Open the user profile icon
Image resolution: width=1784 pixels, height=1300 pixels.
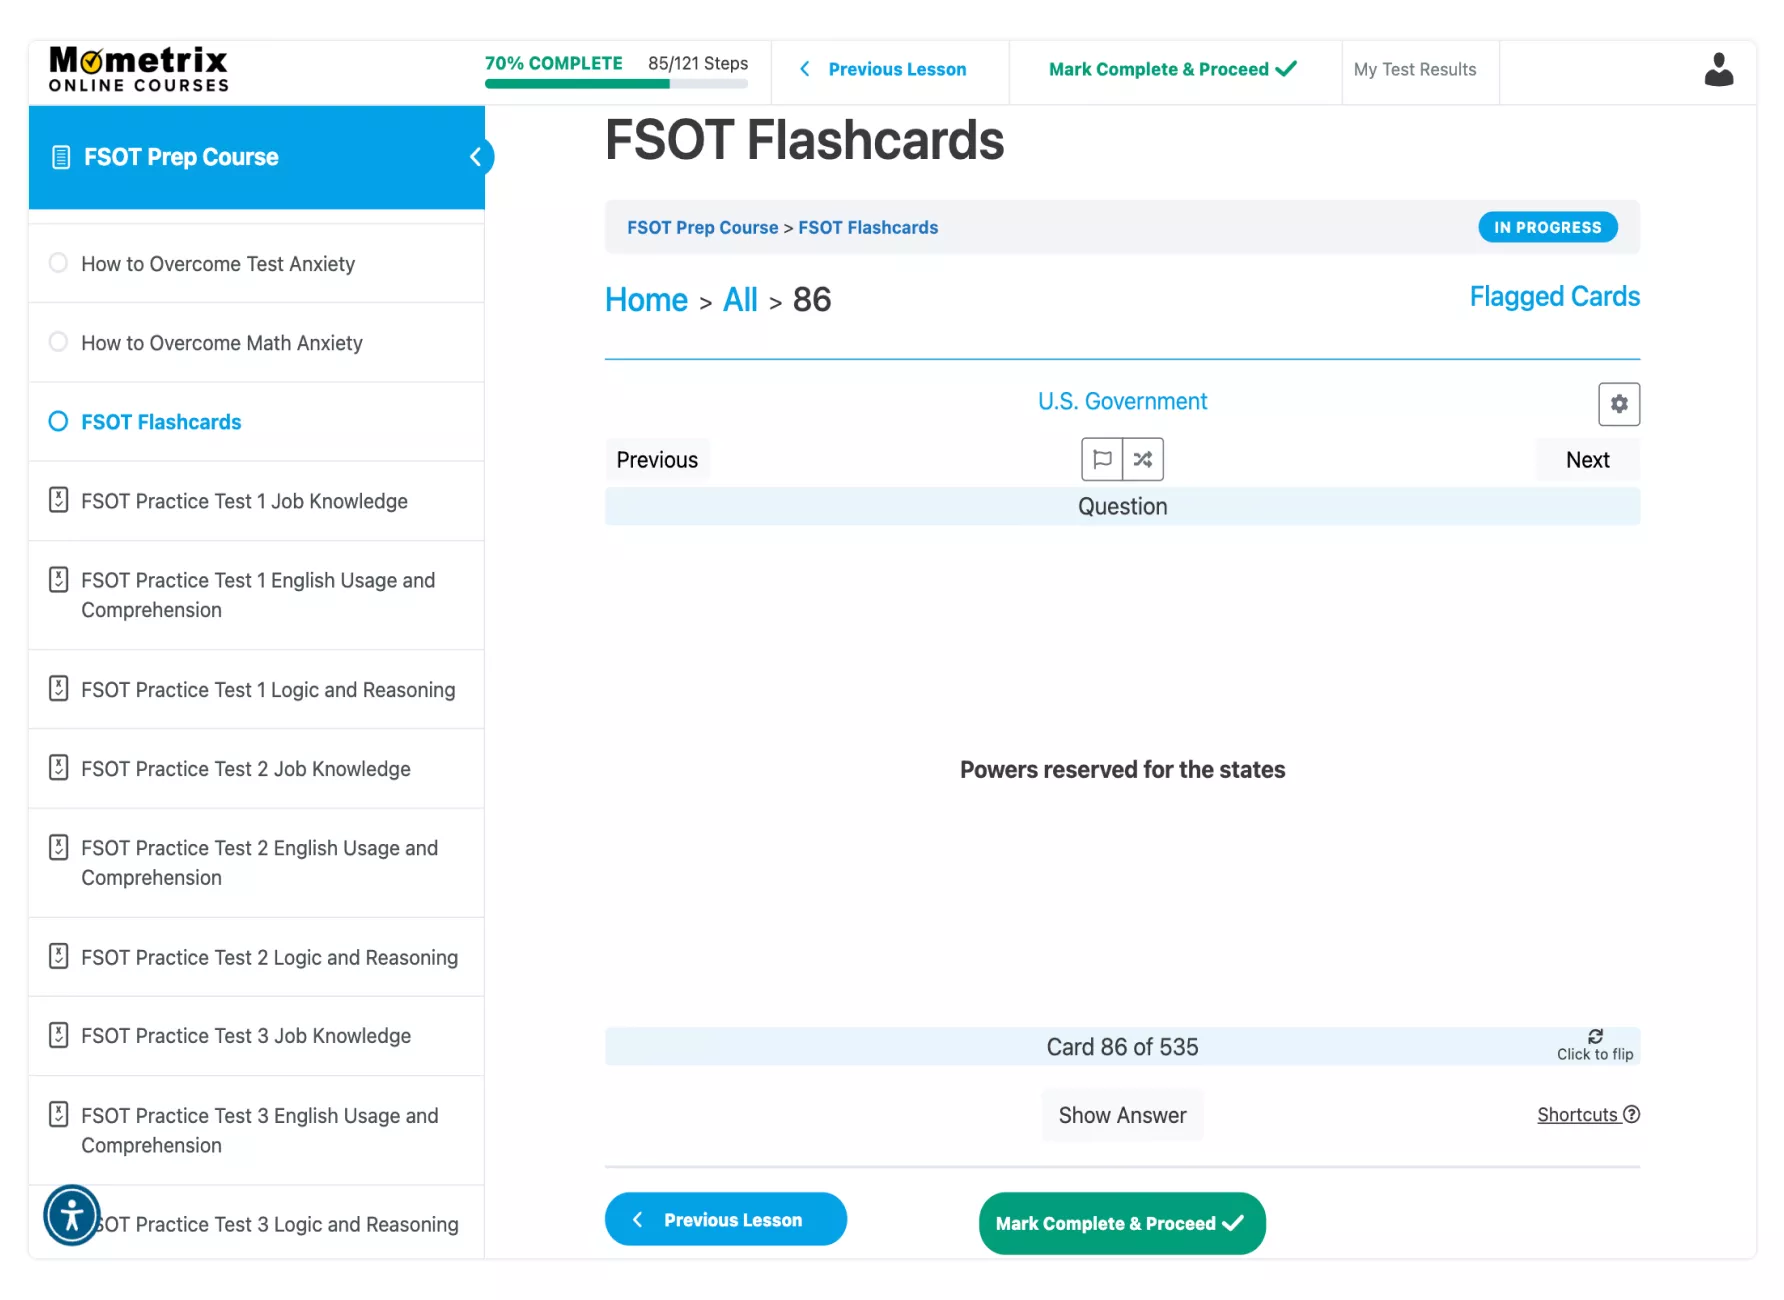(1718, 70)
